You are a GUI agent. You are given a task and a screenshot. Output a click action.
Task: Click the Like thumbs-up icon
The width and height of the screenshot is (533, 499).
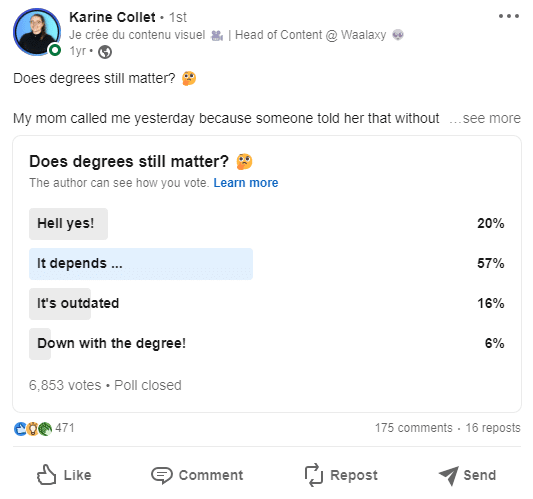[x=46, y=475]
